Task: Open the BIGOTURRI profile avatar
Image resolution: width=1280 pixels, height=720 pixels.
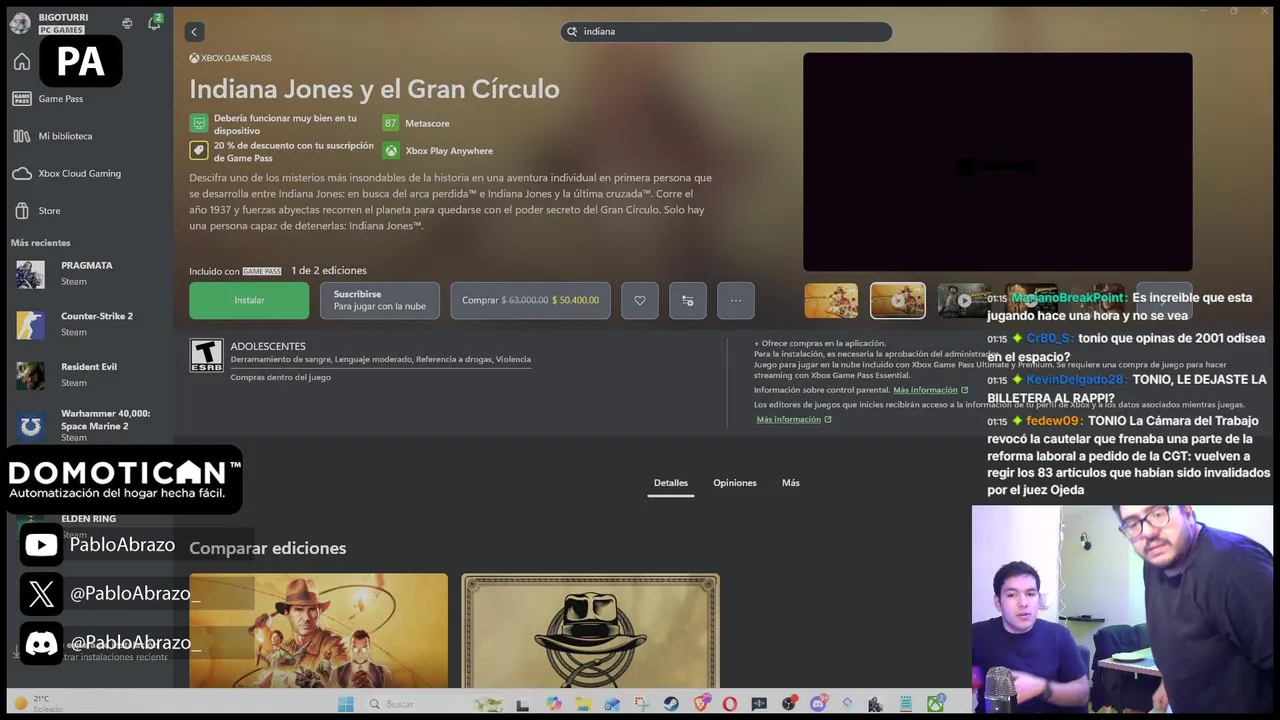Action: 20,23
